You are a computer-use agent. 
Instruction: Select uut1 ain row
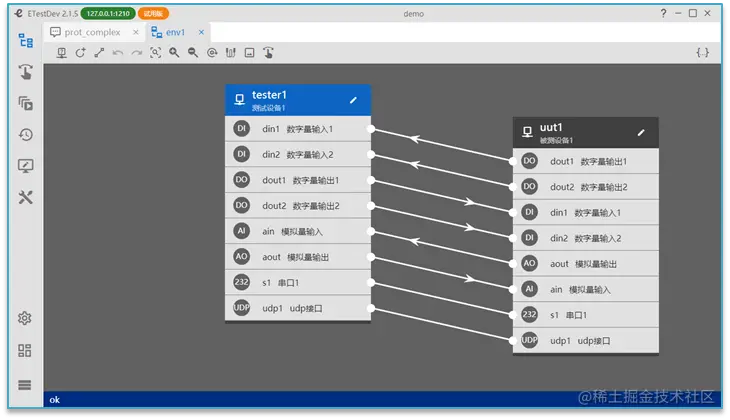tap(586, 290)
